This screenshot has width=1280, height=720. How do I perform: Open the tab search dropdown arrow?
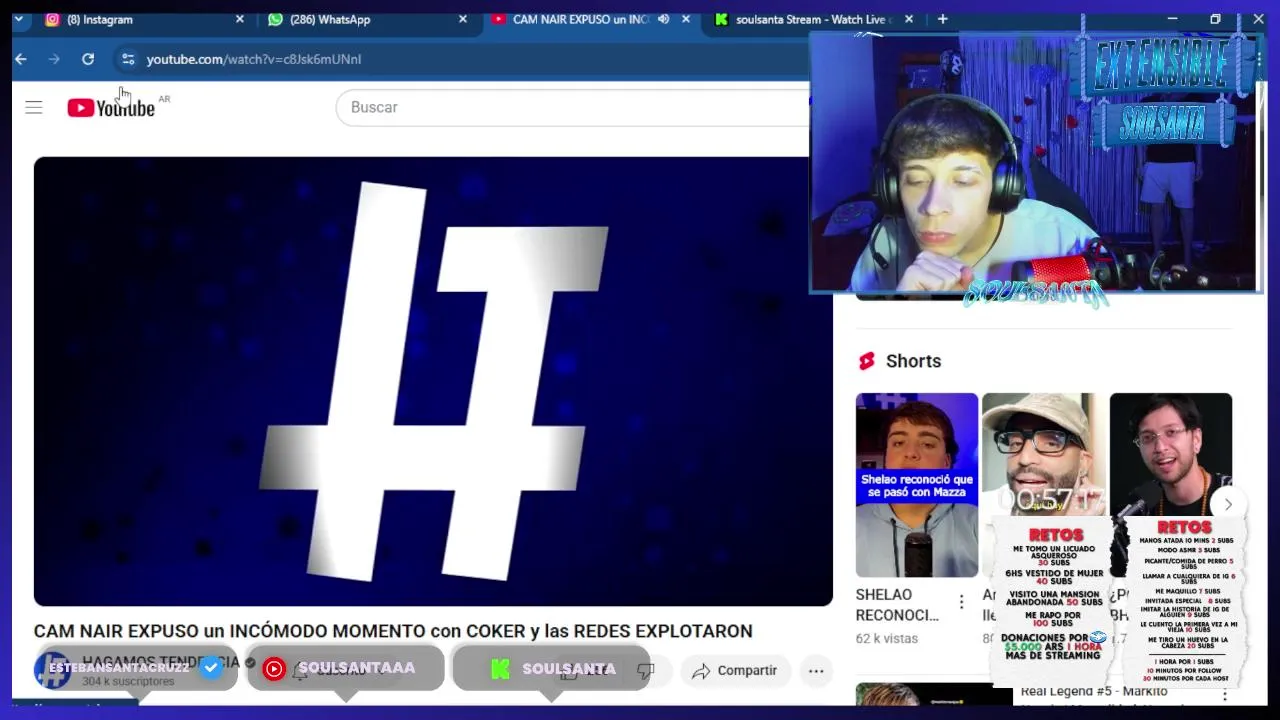point(18,19)
